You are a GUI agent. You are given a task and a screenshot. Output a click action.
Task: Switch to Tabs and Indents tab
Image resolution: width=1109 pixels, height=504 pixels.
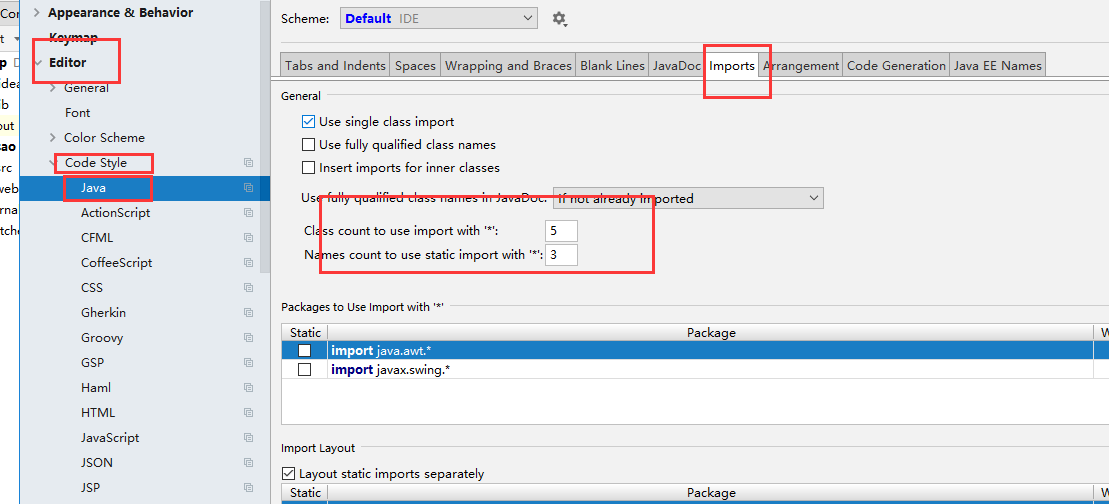(x=335, y=66)
